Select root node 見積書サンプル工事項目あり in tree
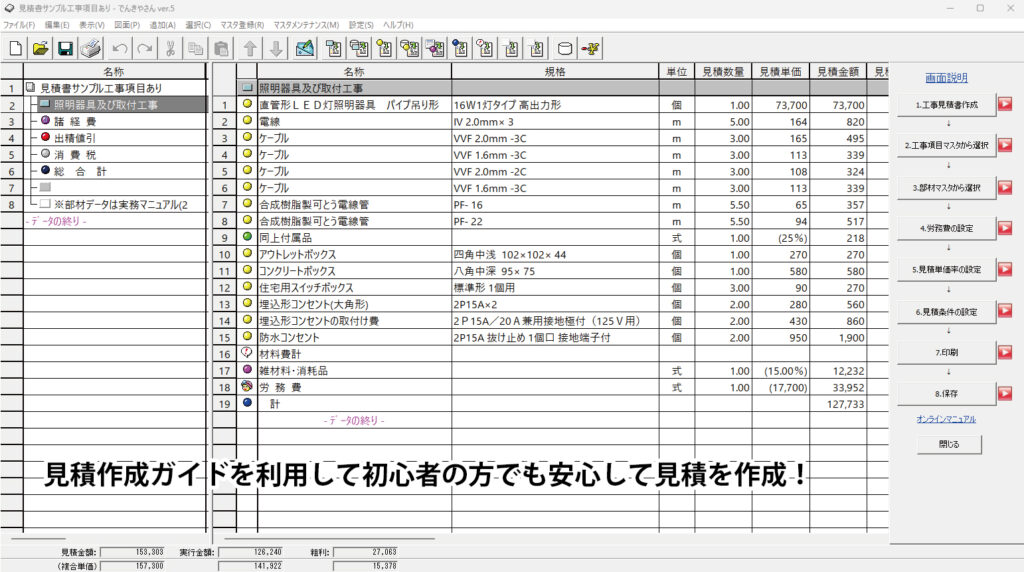This screenshot has width=1024, height=572. click(x=101, y=87)
